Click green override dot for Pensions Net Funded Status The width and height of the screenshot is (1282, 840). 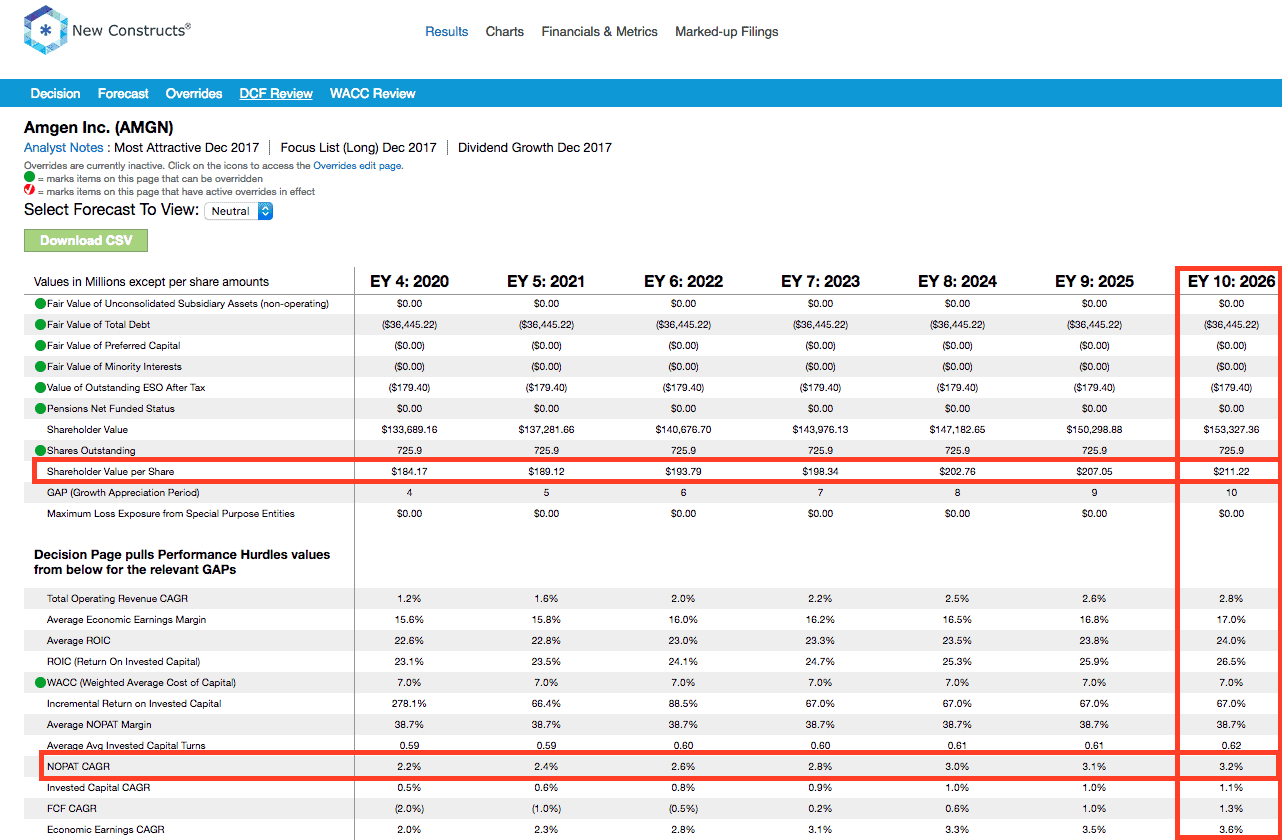[40, 408]
